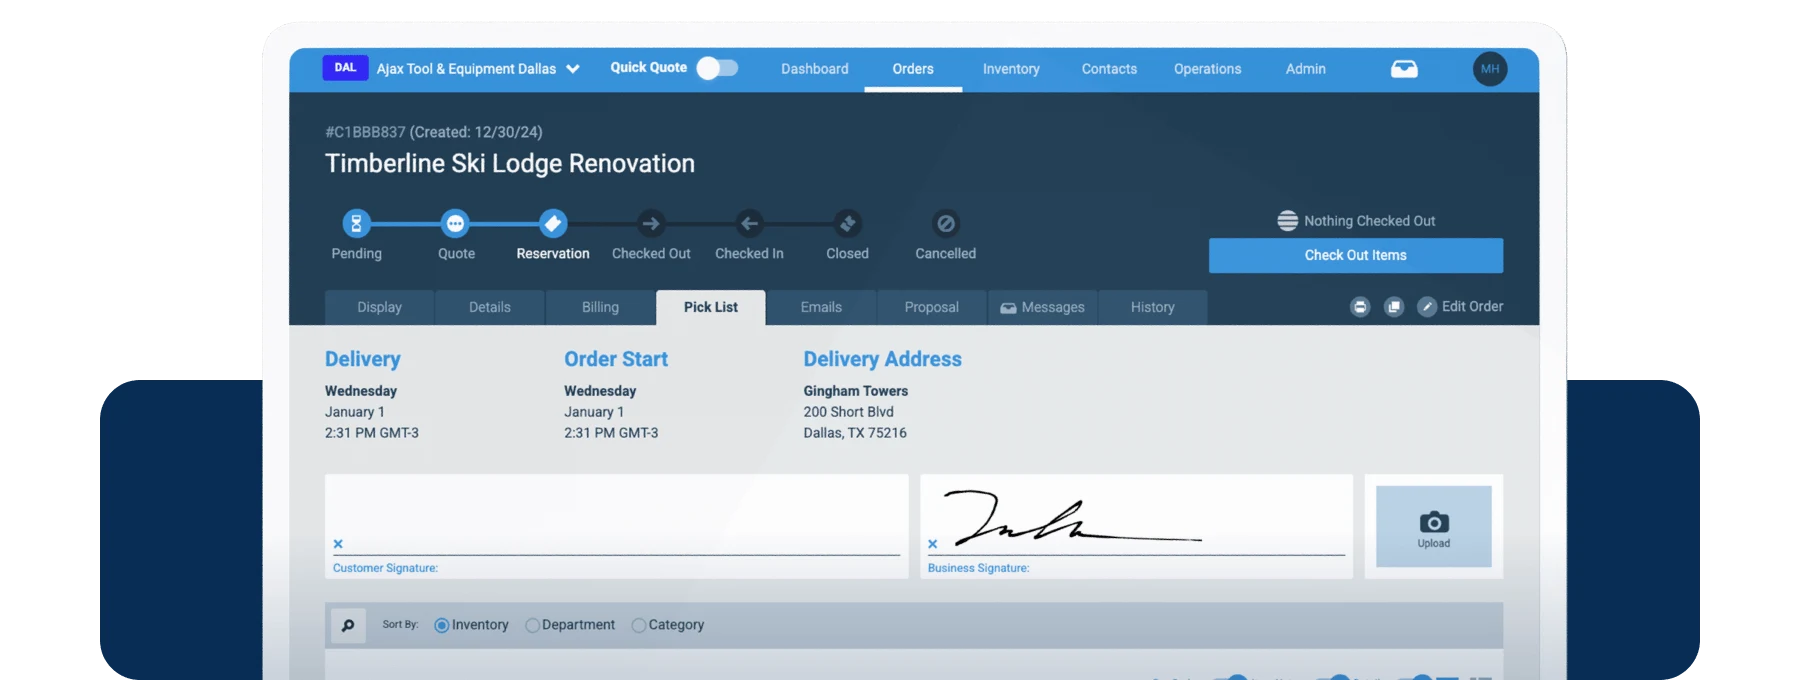Open Admin in top navigation
Viewport: 1800px width, 680px height.
coord(1306,69)
